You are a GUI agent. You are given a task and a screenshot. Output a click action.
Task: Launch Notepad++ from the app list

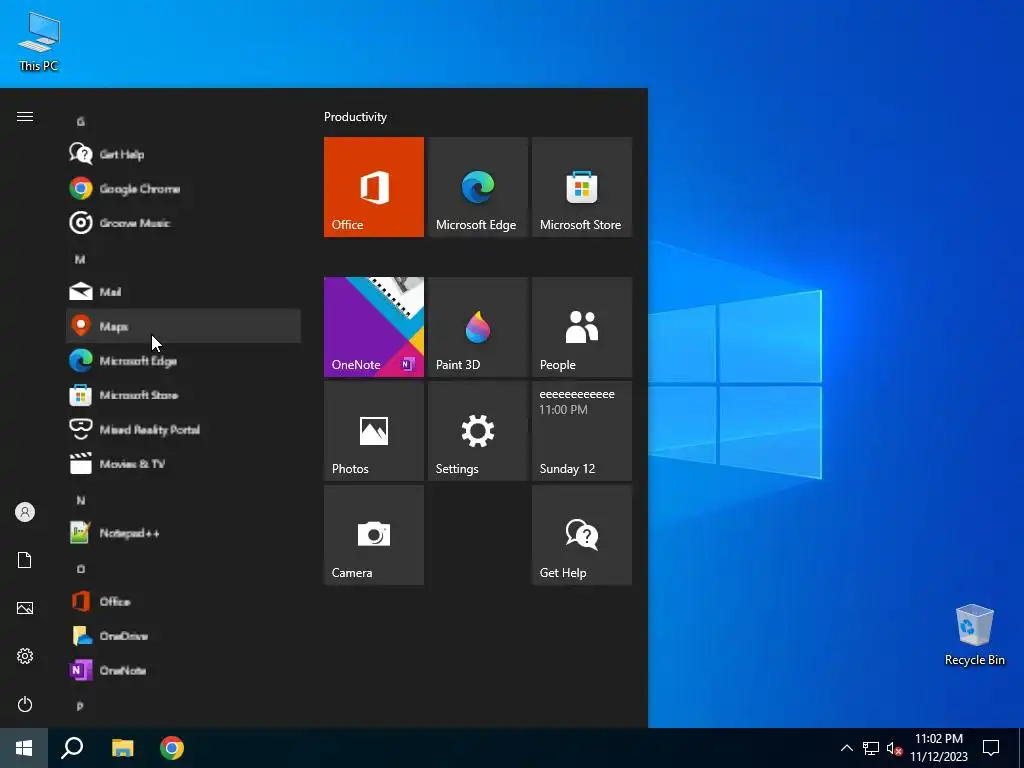(x=184, y=533)
